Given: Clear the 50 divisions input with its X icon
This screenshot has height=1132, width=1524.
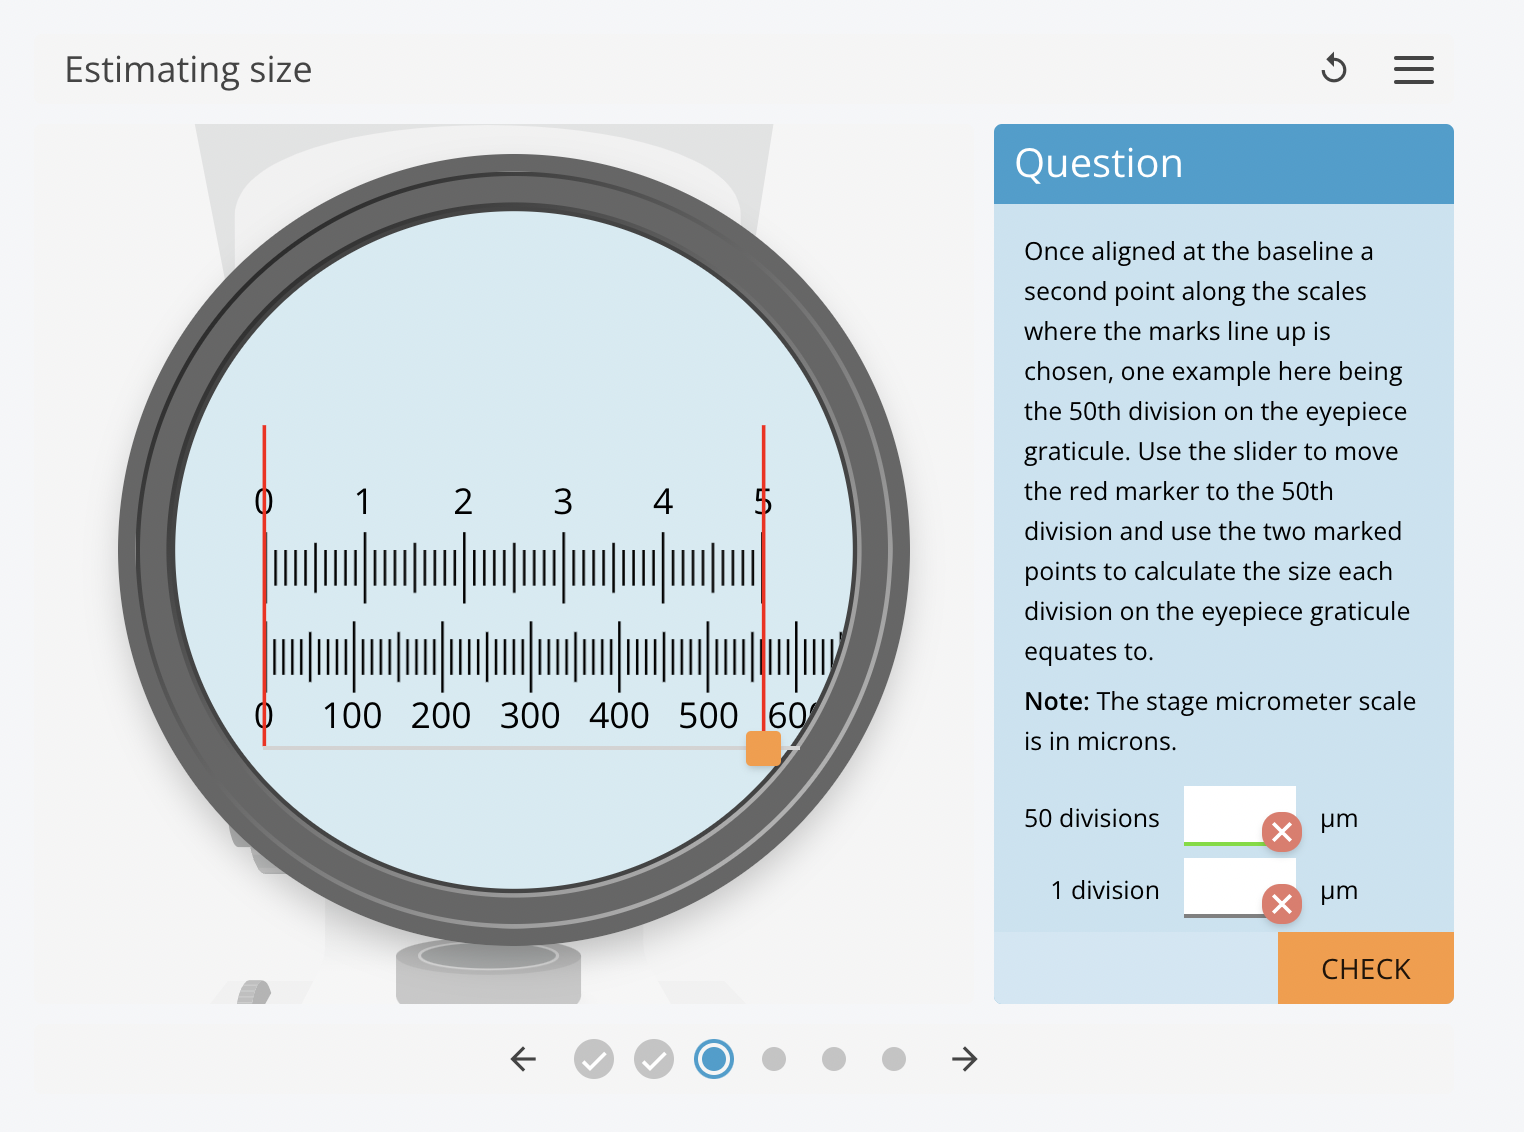Looking at the screenshot, I should (1283, 832).
